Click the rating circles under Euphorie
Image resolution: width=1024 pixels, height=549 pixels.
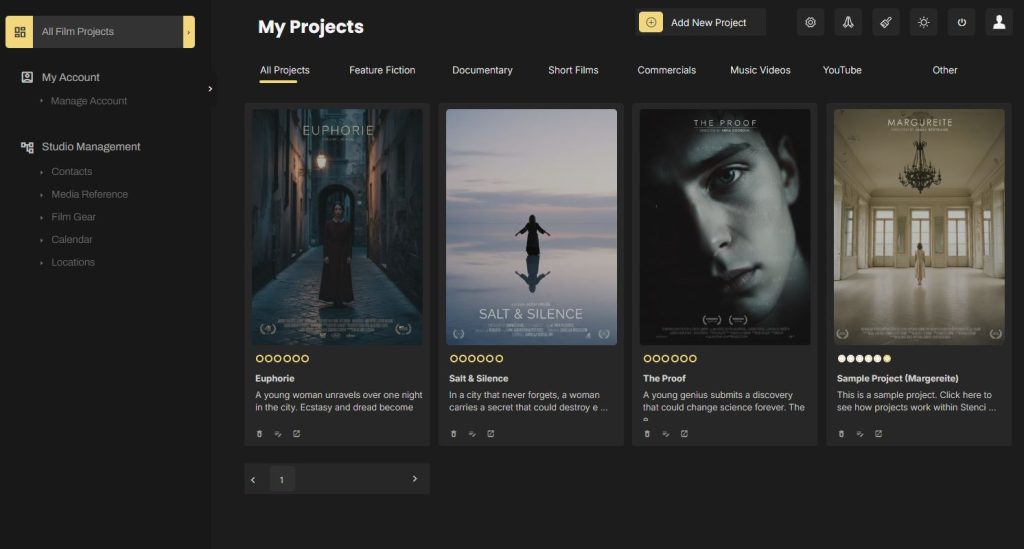point(282,358)
